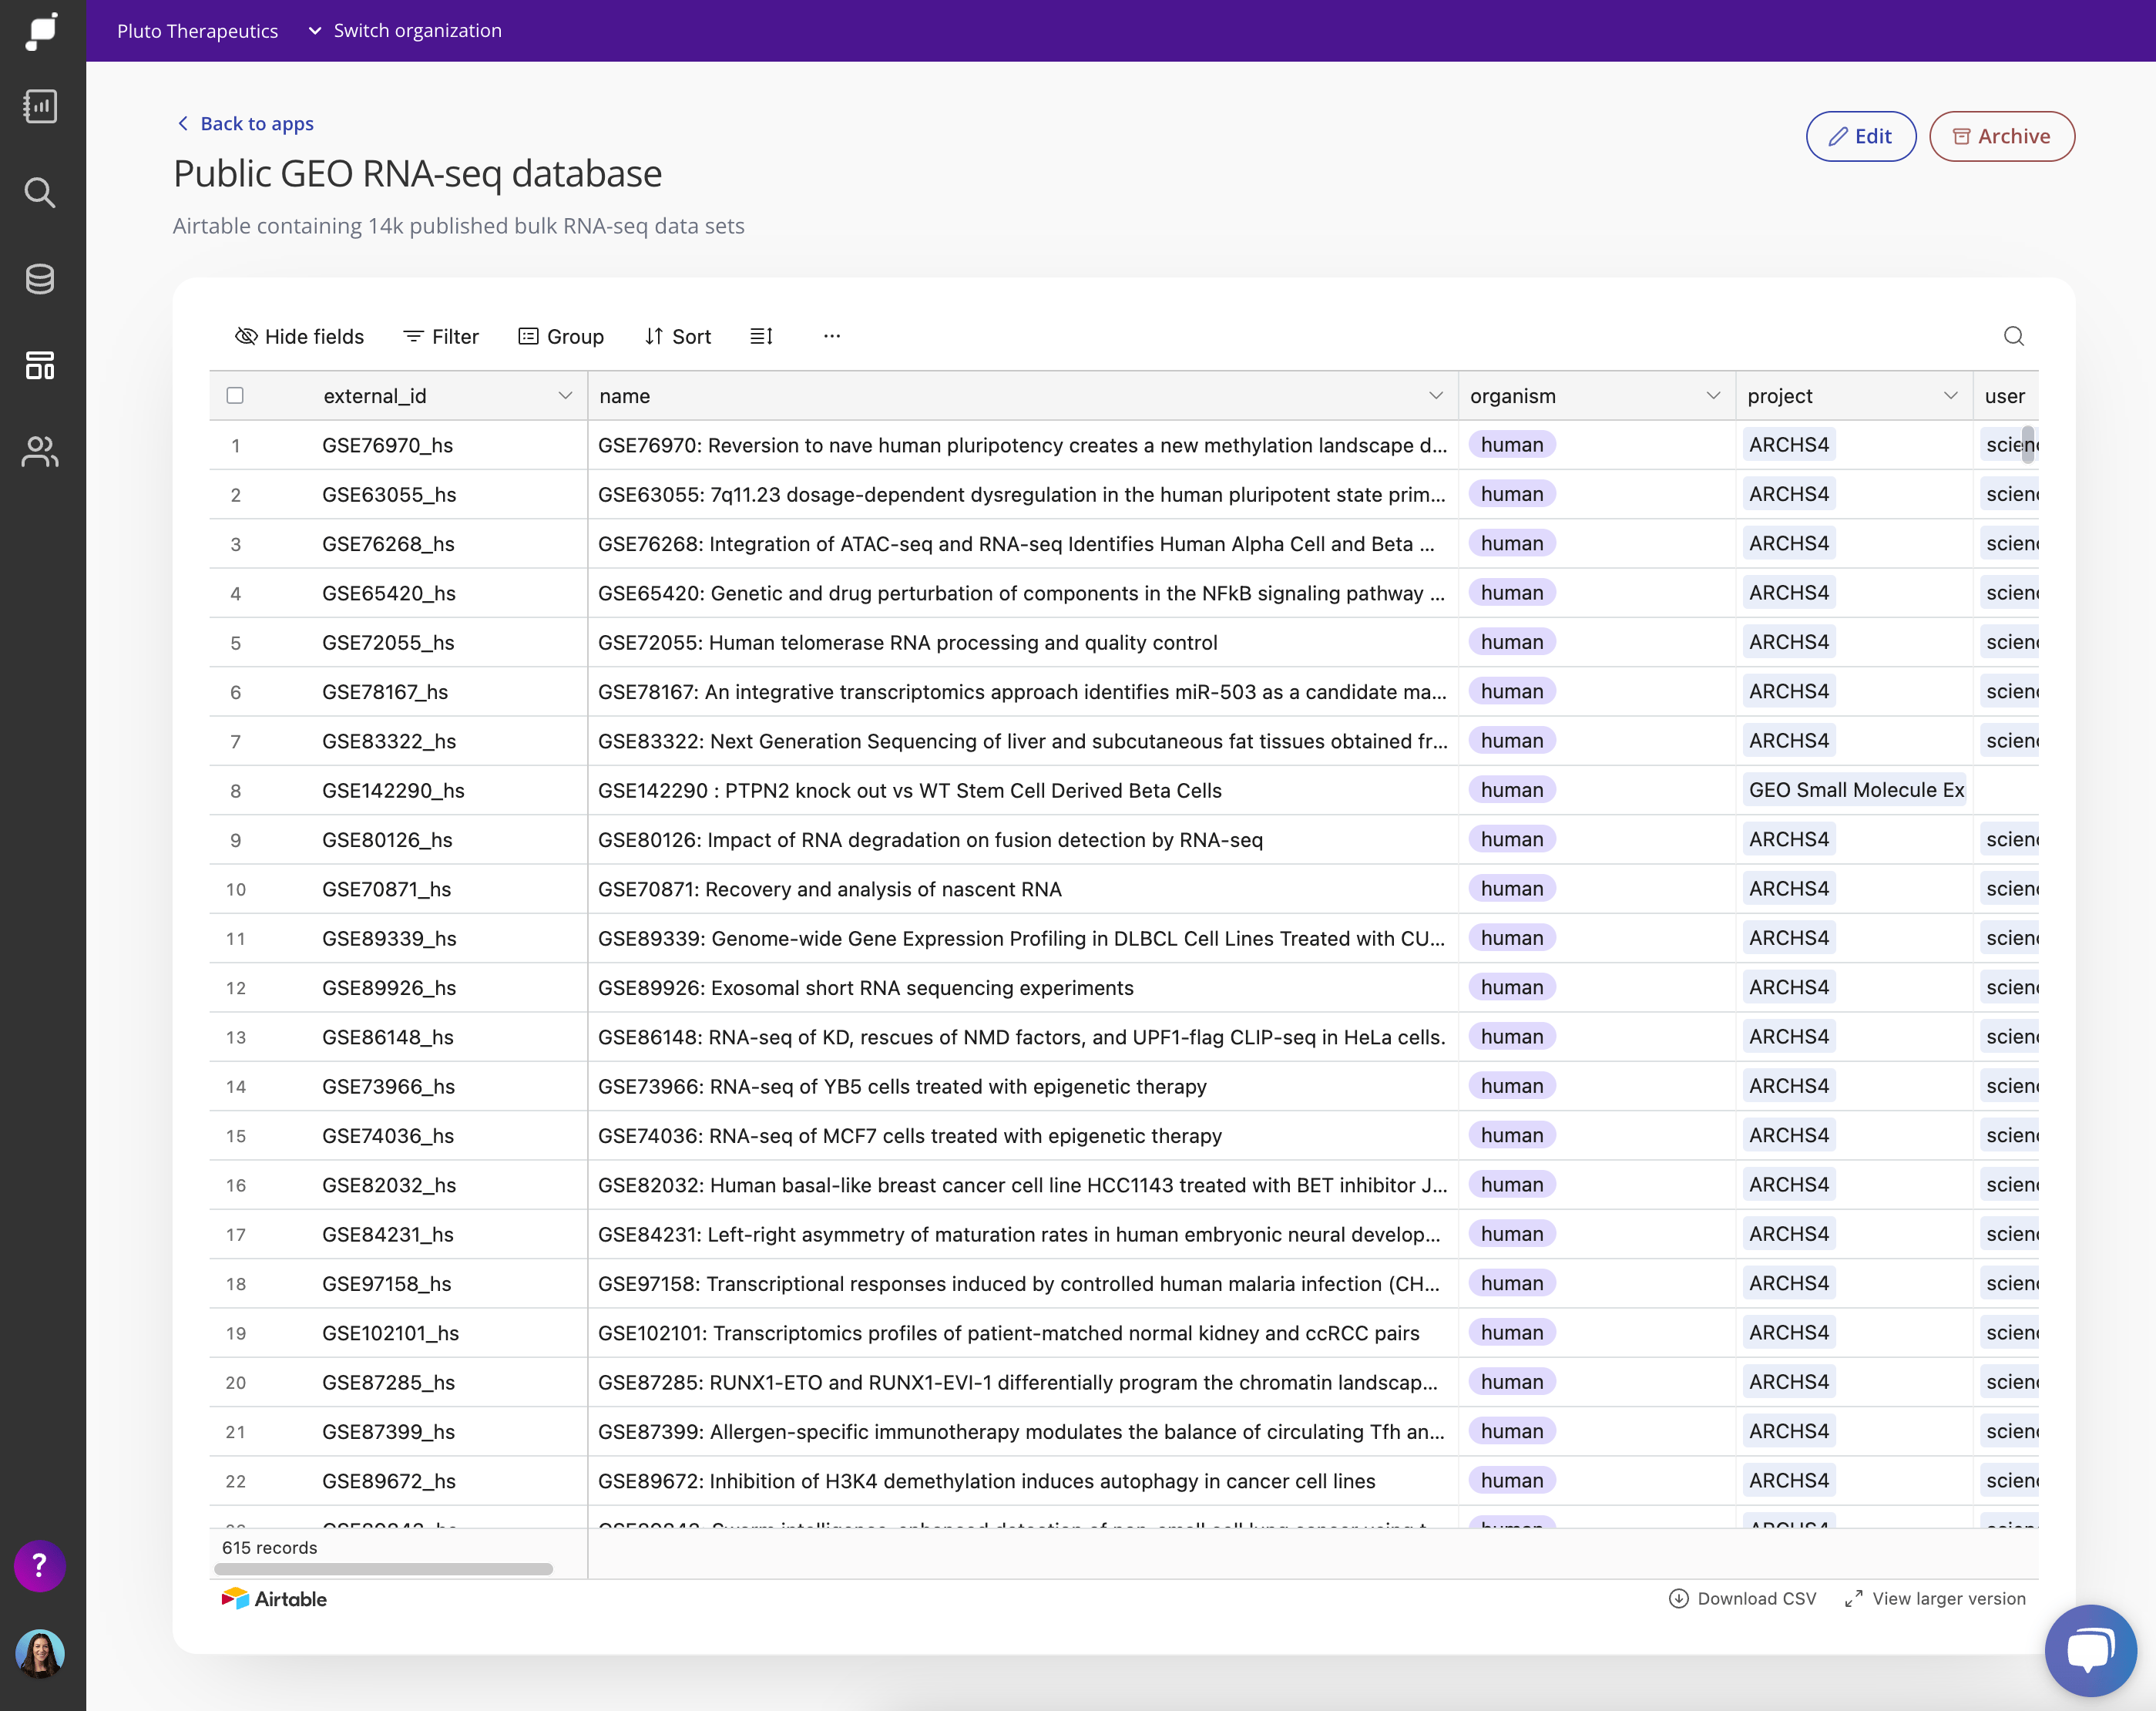Open the row height toolbar icon
The image size is (2156, 1711).
[x=761, y=336]
